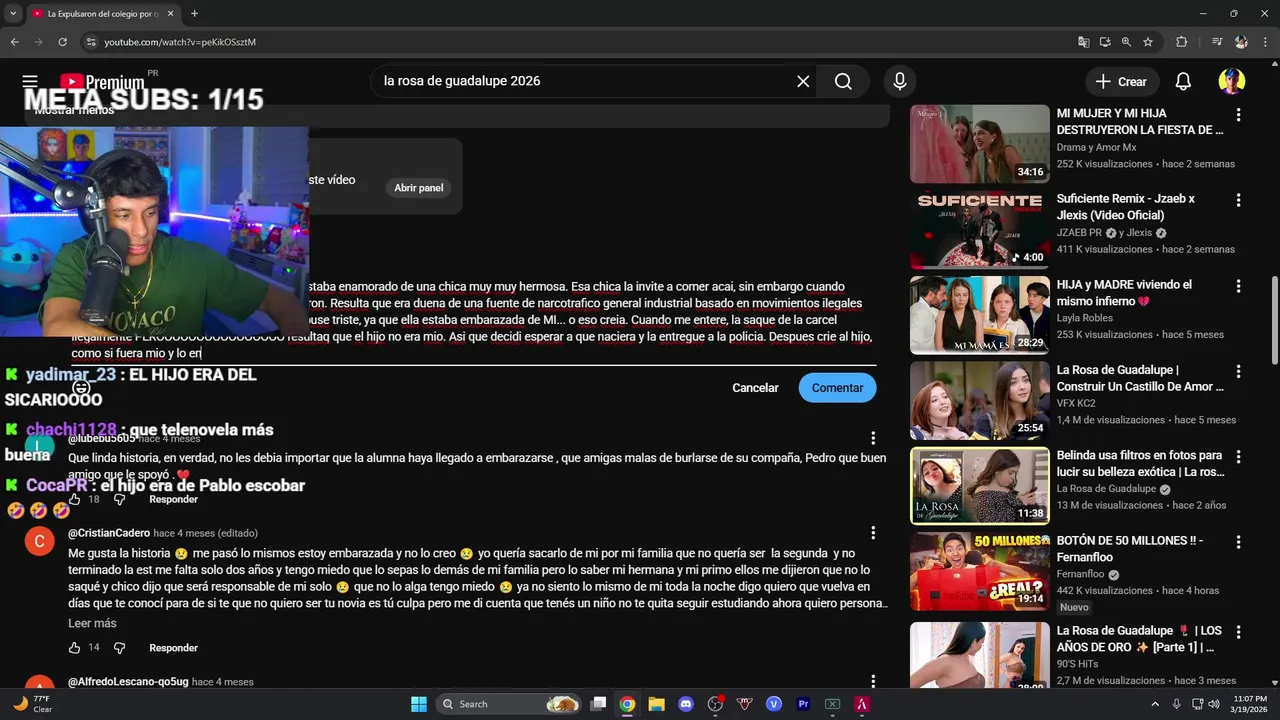Open options for Suficiente Remix video

[x=1238, y=201]
